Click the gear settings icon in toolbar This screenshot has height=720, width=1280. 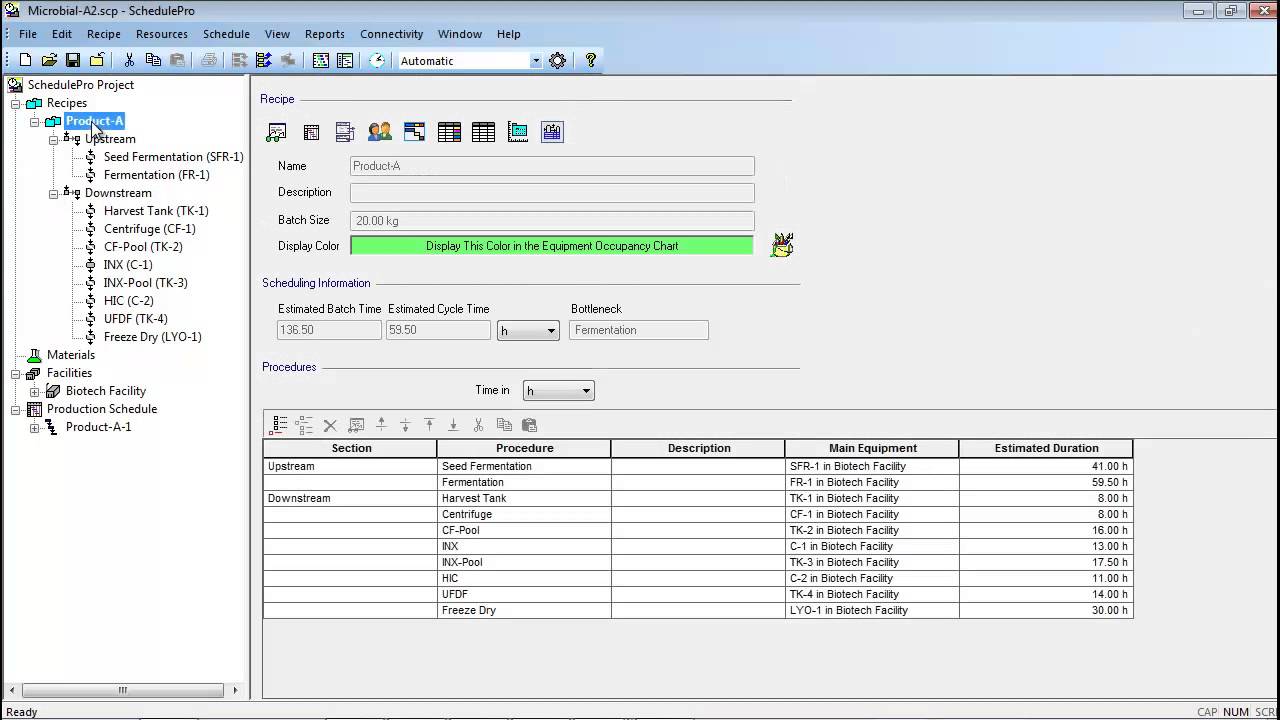pyautogui.click(x=558, y=61)
